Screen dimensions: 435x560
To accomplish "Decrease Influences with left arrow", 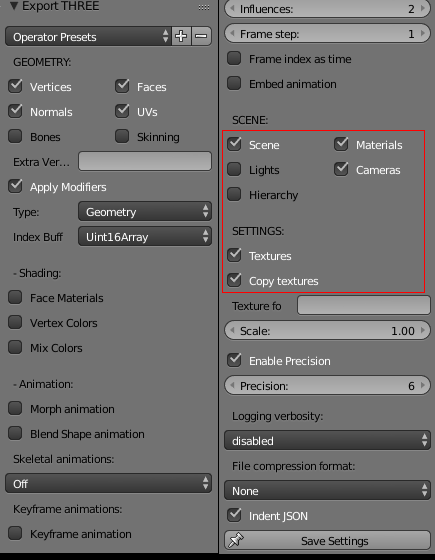I will pyautogui.click(x=232, y=8).
